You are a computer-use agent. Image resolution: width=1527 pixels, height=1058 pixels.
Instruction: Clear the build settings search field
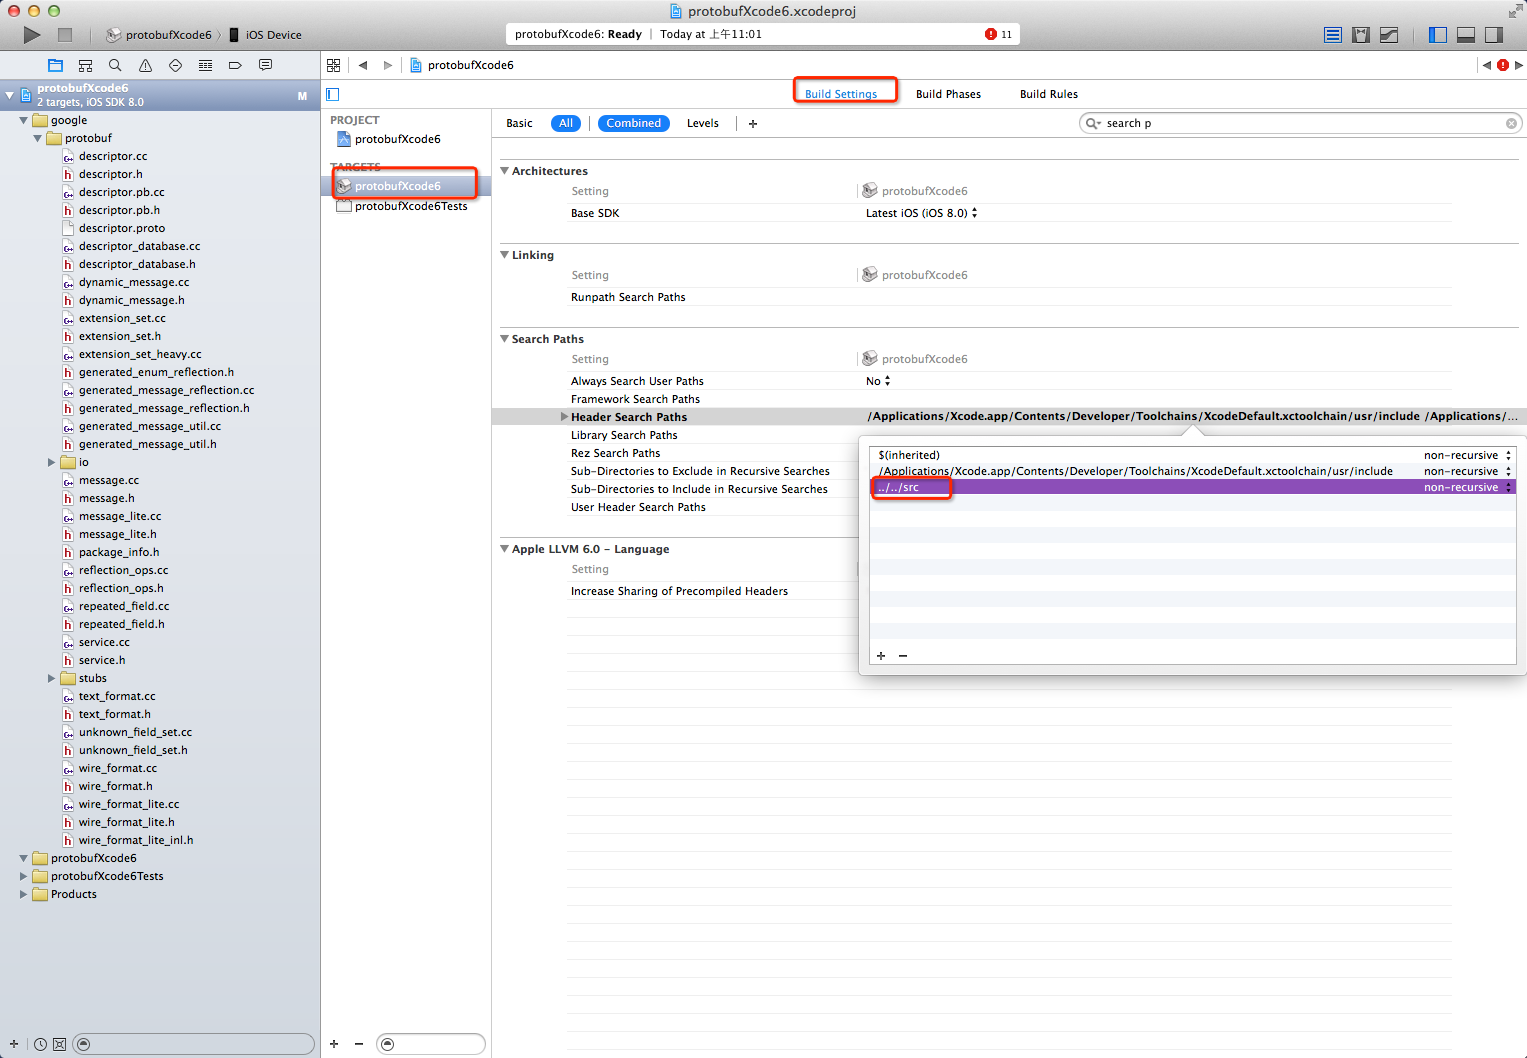click(x=1511, y=123)
